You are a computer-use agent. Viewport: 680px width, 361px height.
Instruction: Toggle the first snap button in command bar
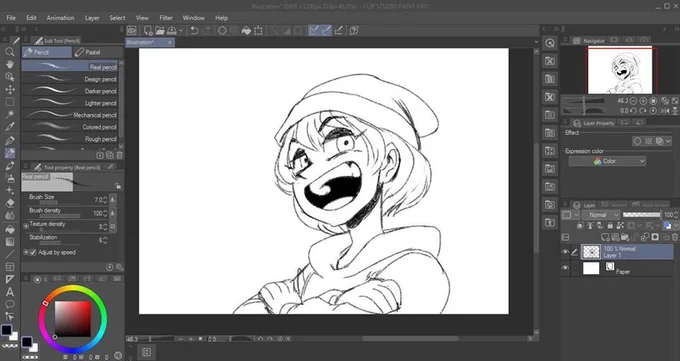[314, 30]
